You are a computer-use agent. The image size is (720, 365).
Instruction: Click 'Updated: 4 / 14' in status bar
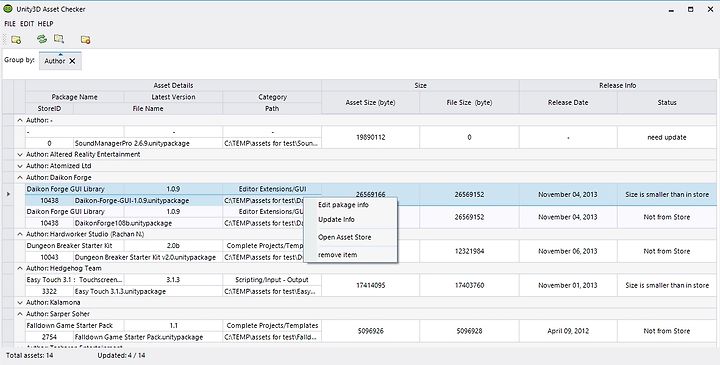click(x=121, y=355)
